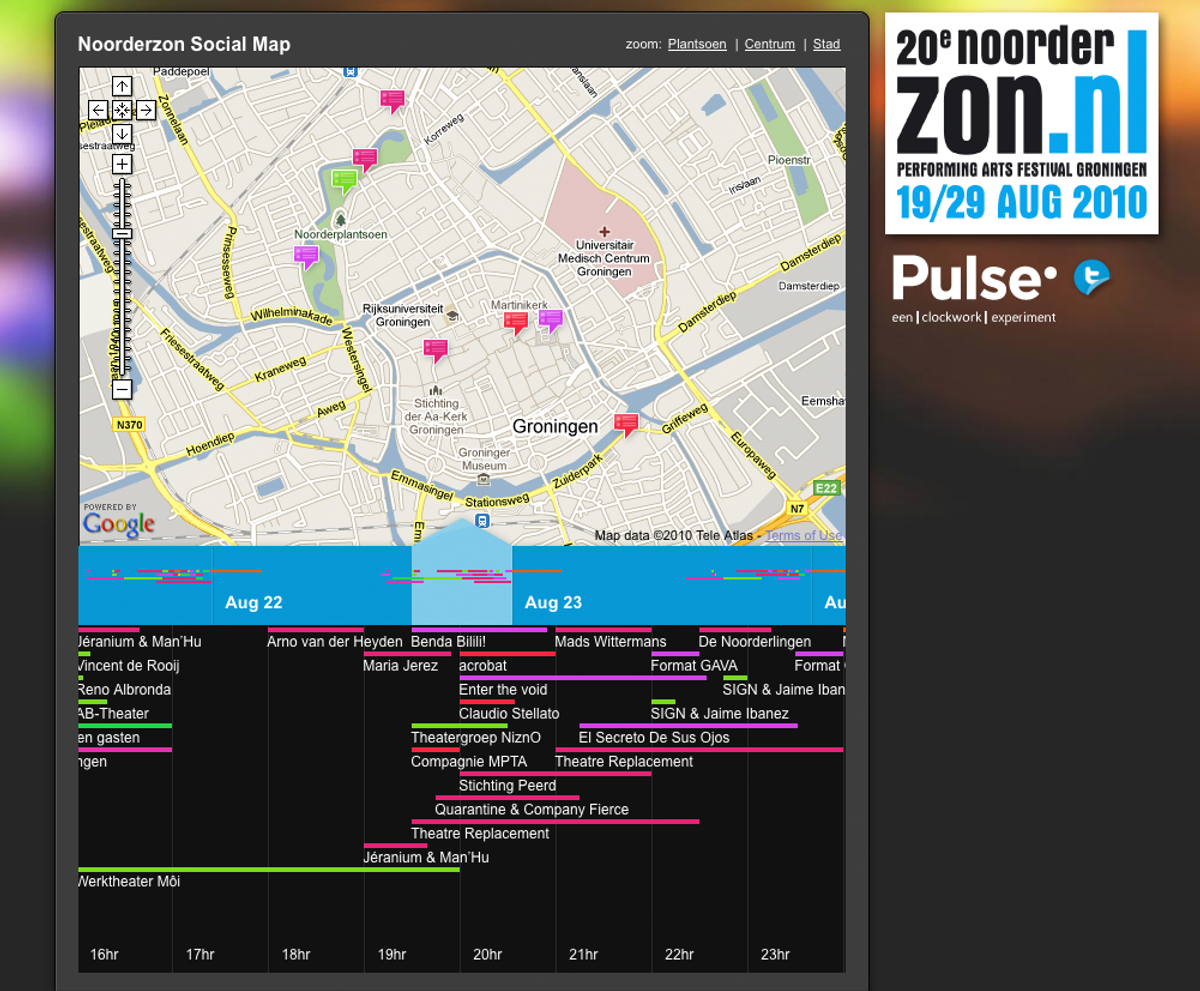Pan the map down with the arrow
This screenshot has width=1200, height=991.
pos(121,134)
